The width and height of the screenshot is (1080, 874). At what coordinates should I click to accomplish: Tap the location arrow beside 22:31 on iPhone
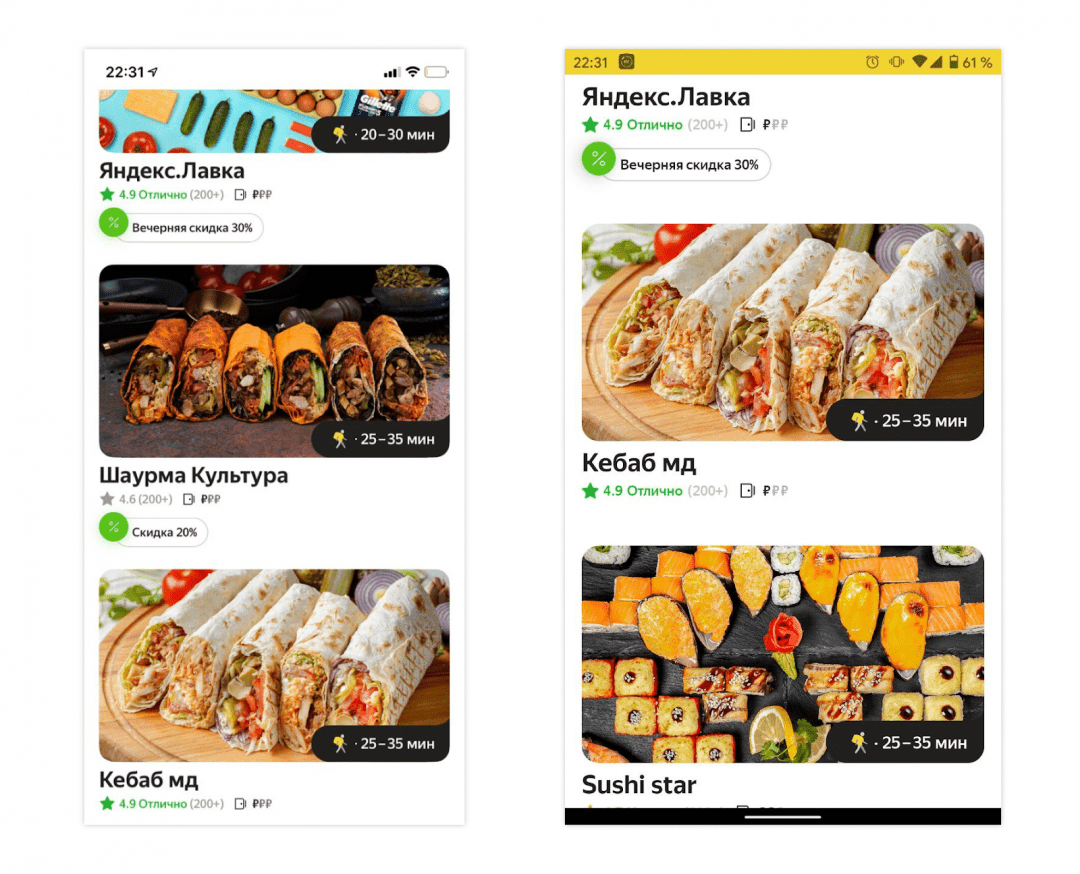pyautogui.click(x=153, y=72)
